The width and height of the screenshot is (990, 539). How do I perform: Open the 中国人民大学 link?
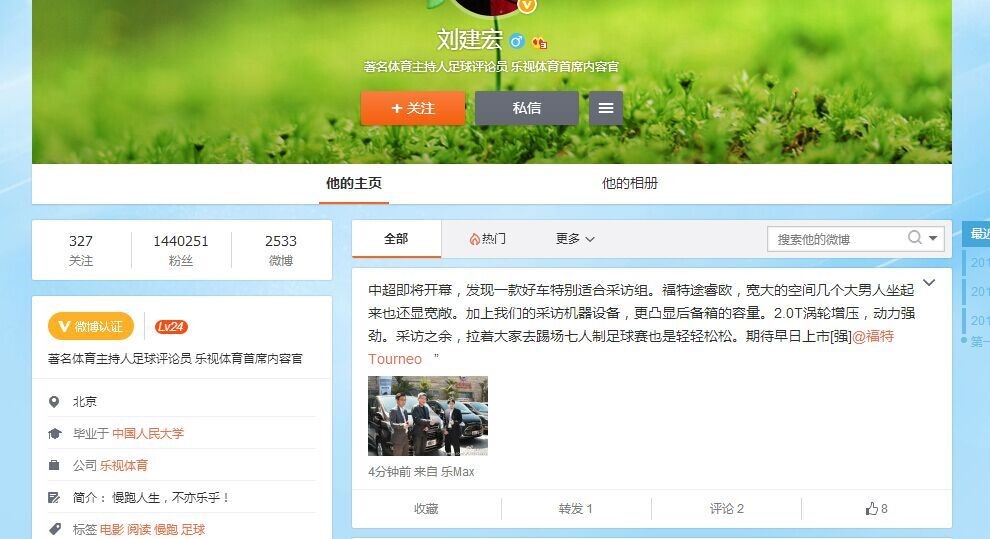148,434
